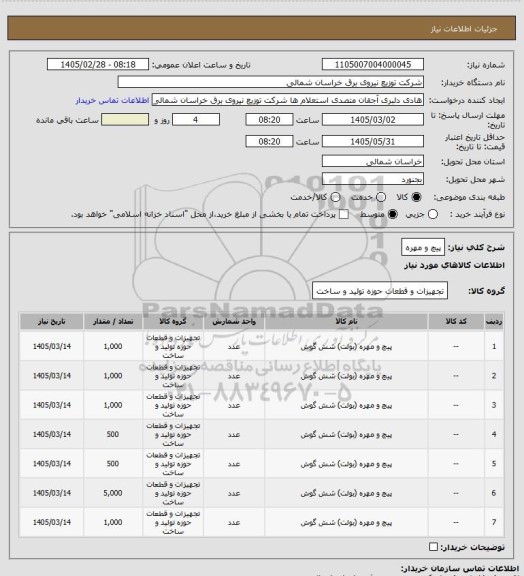Click the اطلاعات کالاهای مورد نیاز heading

point(454,265)
